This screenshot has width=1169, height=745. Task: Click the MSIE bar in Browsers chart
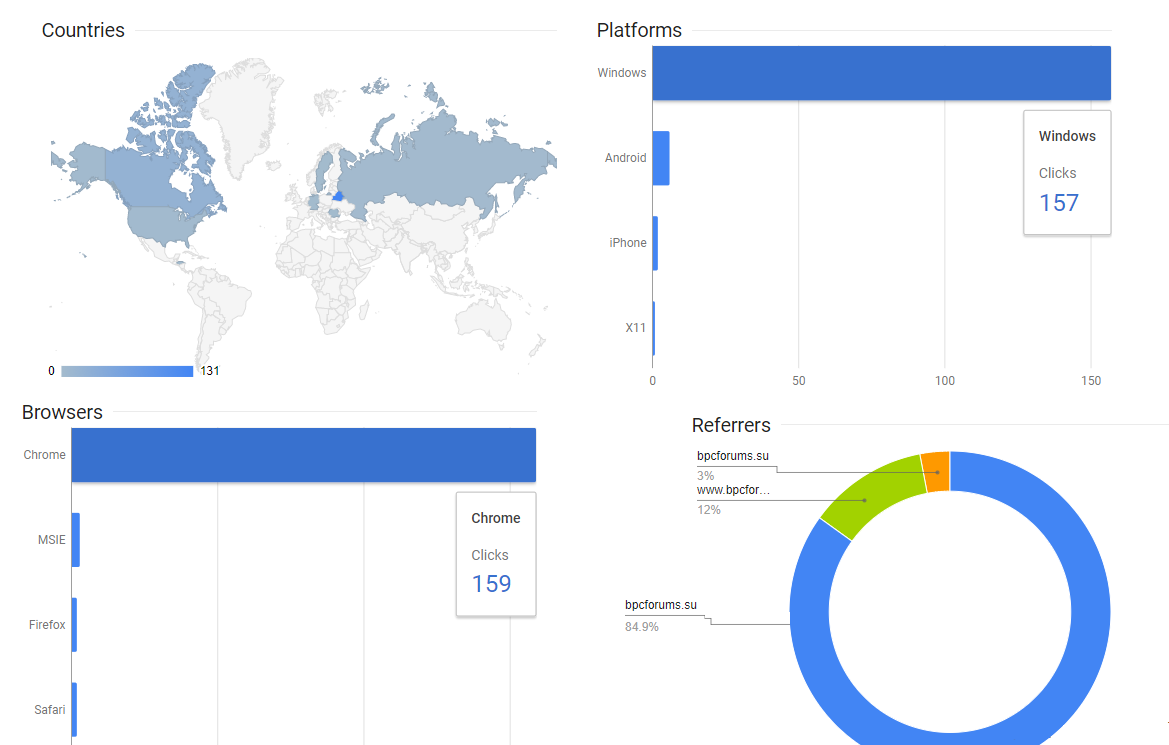75,540
